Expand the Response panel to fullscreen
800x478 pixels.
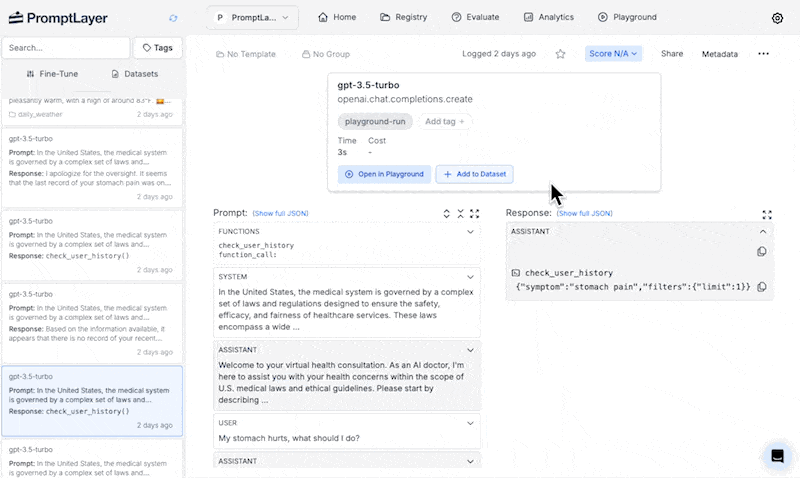[x=767, y=214]
